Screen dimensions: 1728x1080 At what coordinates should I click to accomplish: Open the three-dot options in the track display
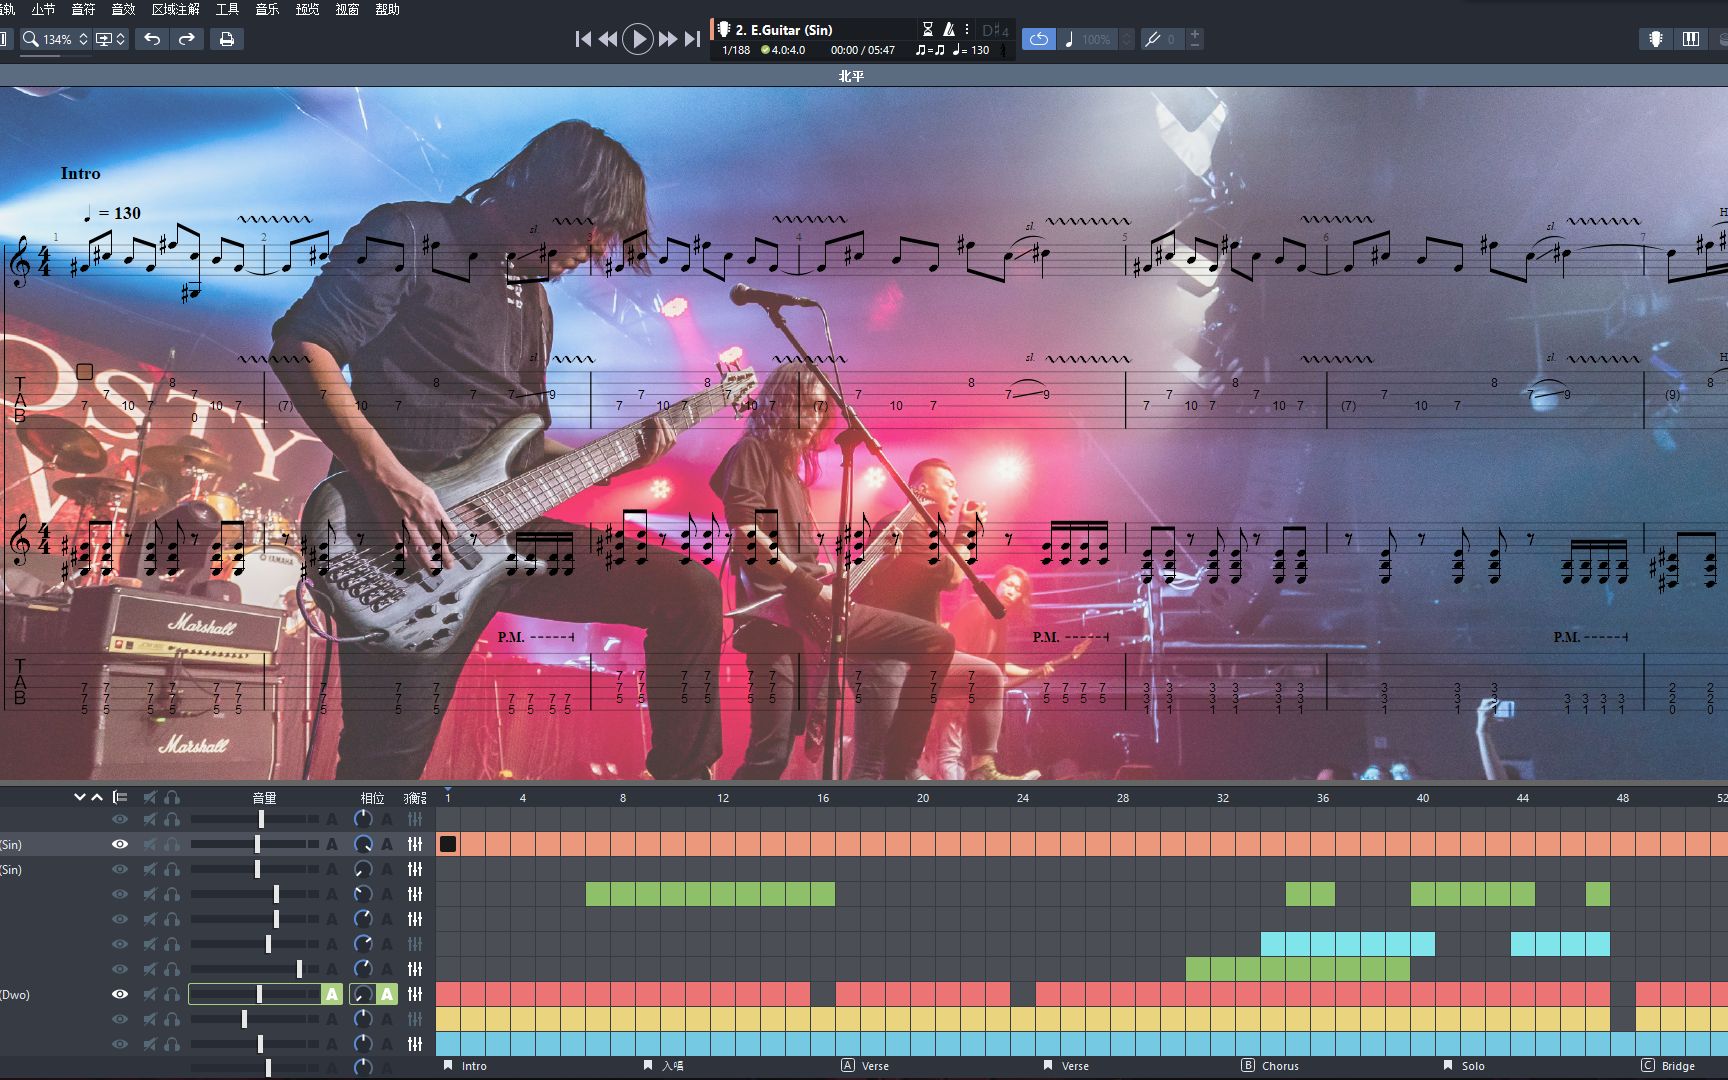coord(967,29)
